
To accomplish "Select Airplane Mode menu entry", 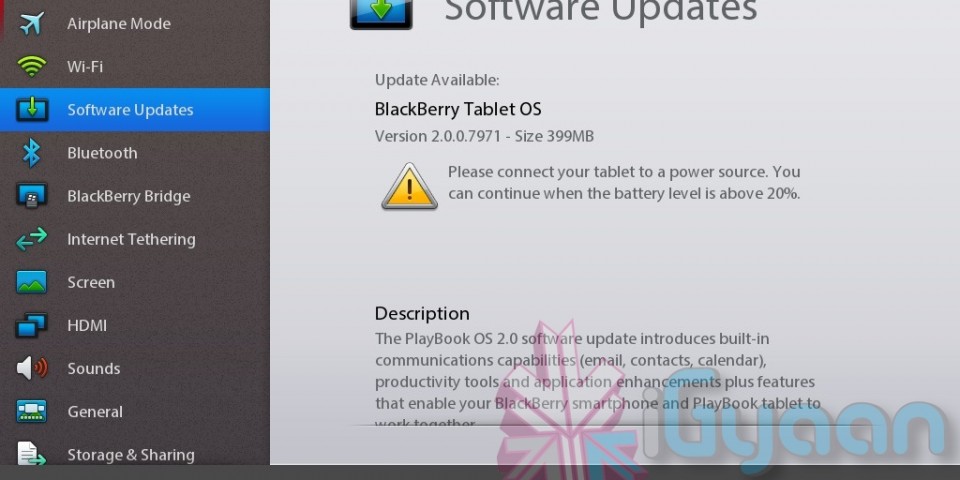I will [x=135, y=23].
